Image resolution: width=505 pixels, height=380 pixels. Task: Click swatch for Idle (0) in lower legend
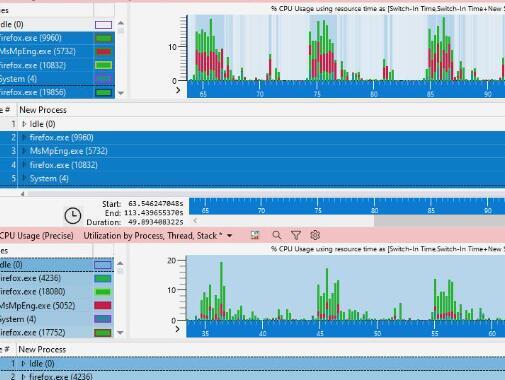point(103,265)
